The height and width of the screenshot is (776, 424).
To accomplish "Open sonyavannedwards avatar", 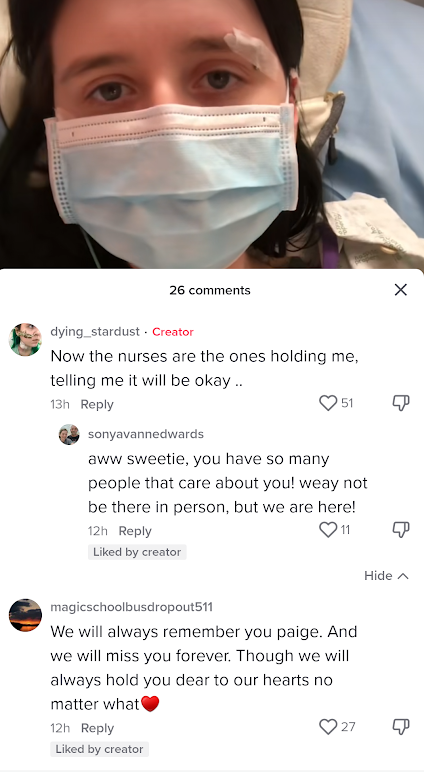I will click(x=69, y=435).
